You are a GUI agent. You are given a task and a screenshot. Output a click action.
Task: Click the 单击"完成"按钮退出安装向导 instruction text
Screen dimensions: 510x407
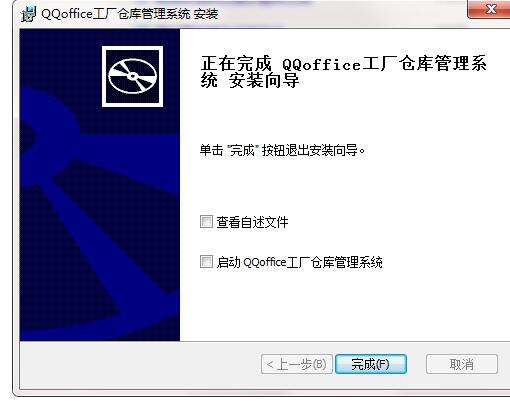click(x=283, y=150)
